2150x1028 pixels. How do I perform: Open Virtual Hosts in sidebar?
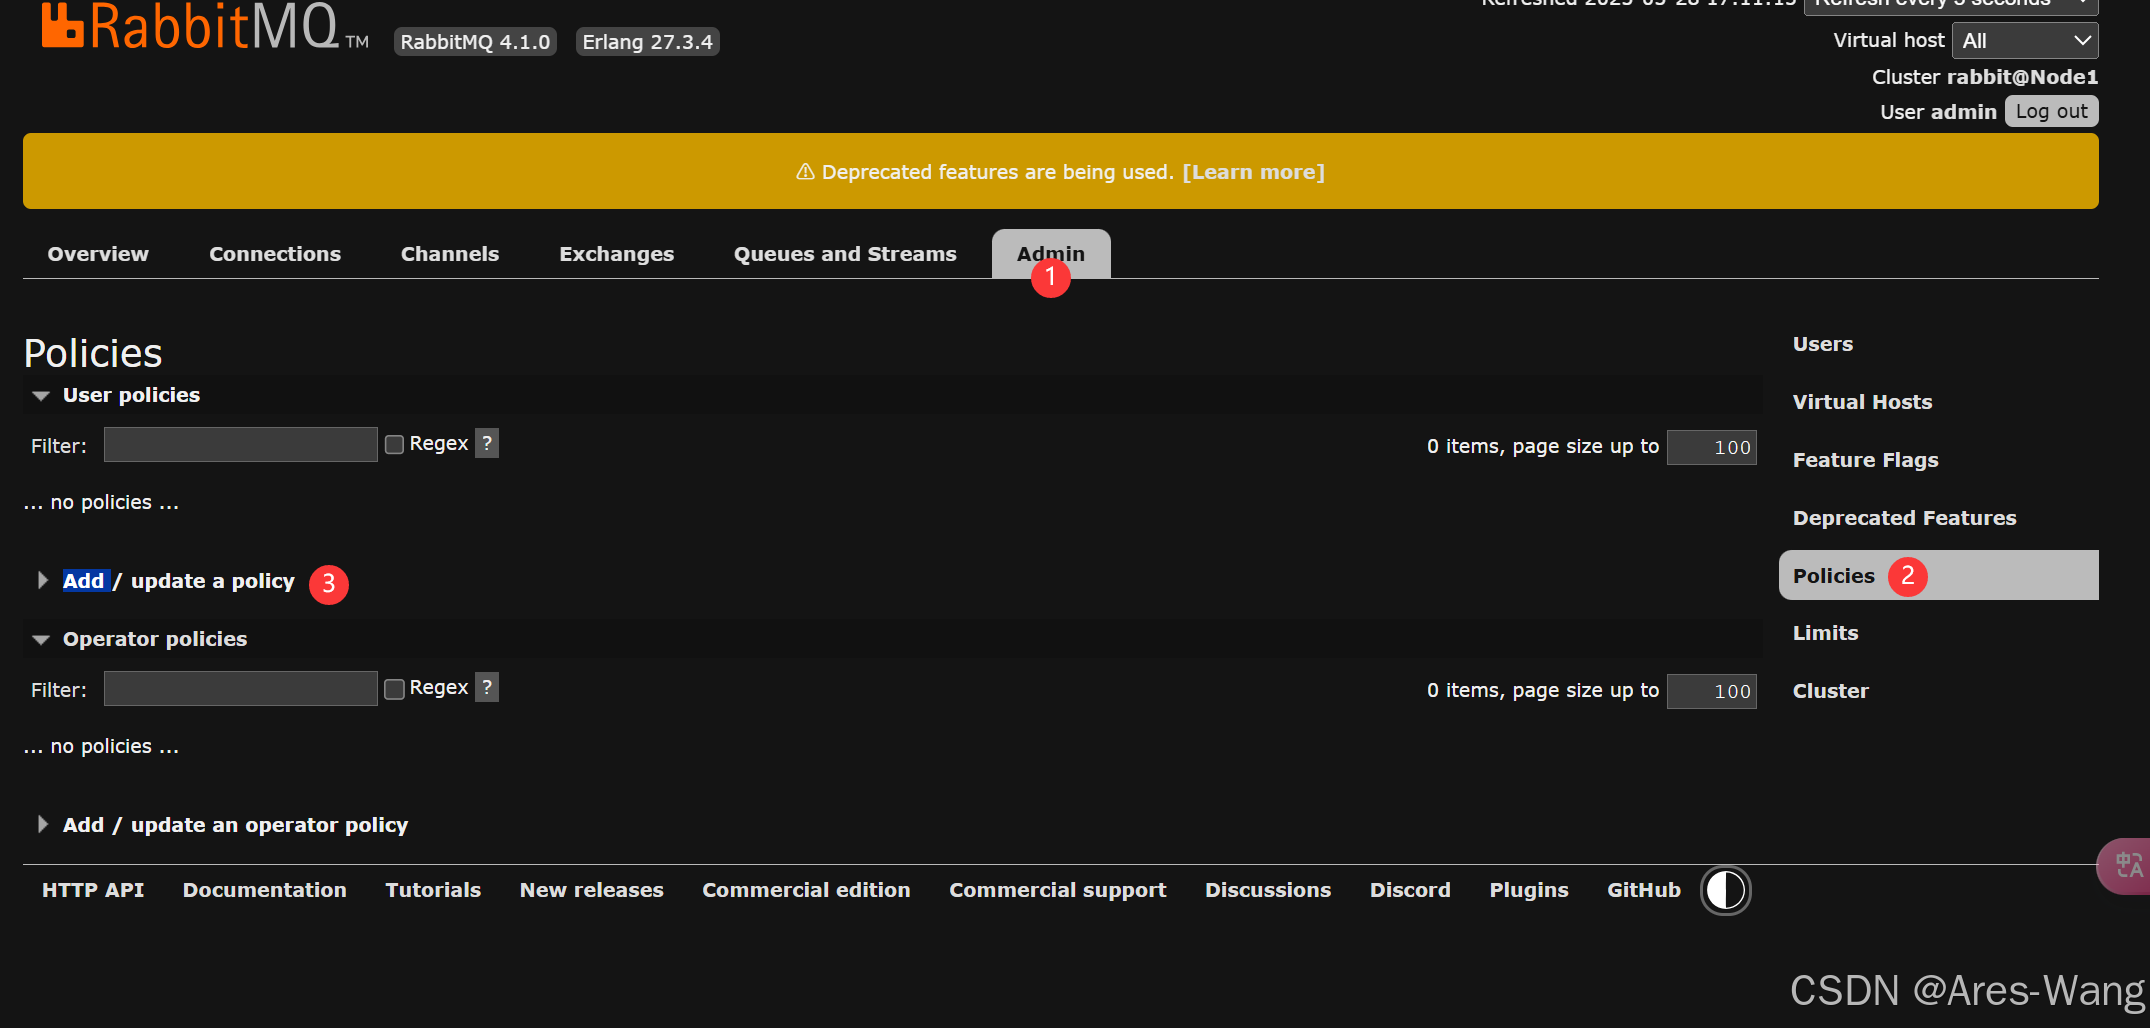coord(1862,402)
